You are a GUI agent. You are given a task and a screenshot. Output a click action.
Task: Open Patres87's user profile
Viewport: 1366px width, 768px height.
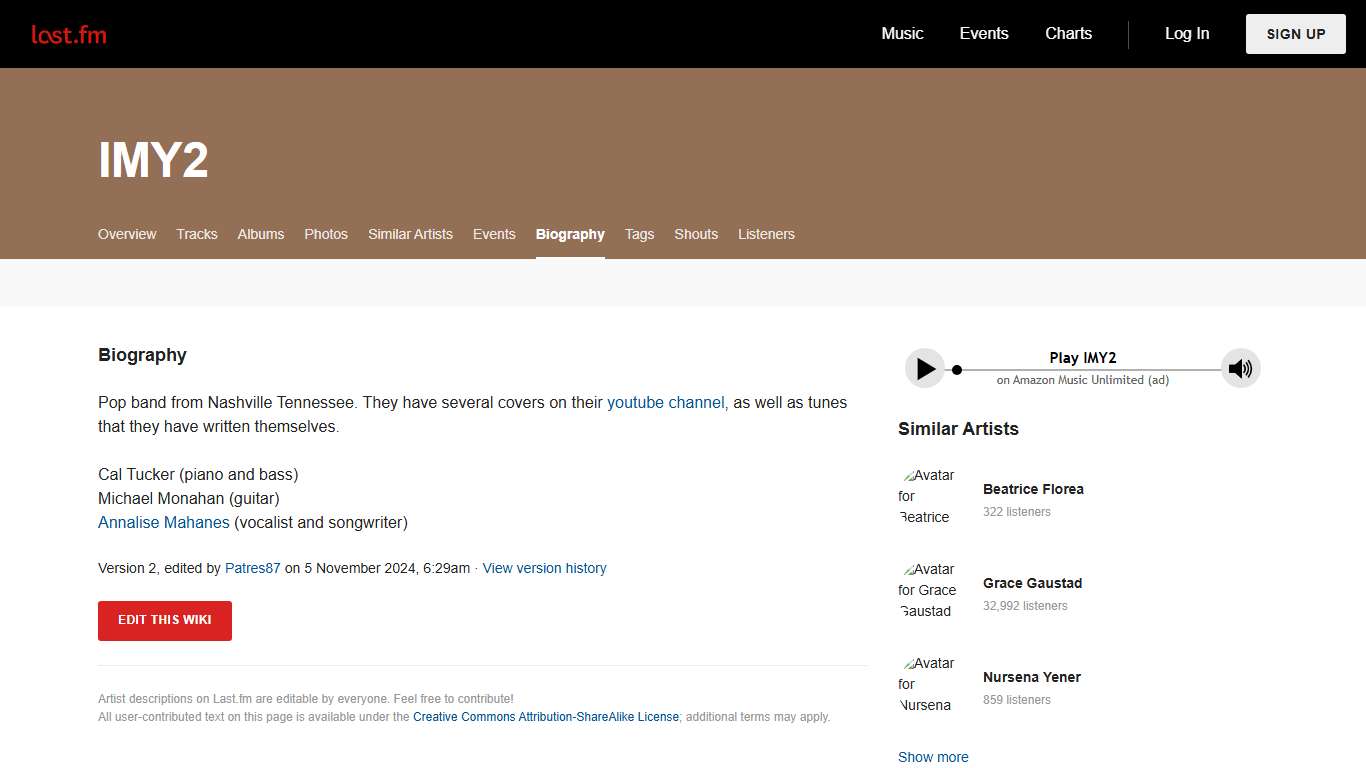click(x=252, y=568)
